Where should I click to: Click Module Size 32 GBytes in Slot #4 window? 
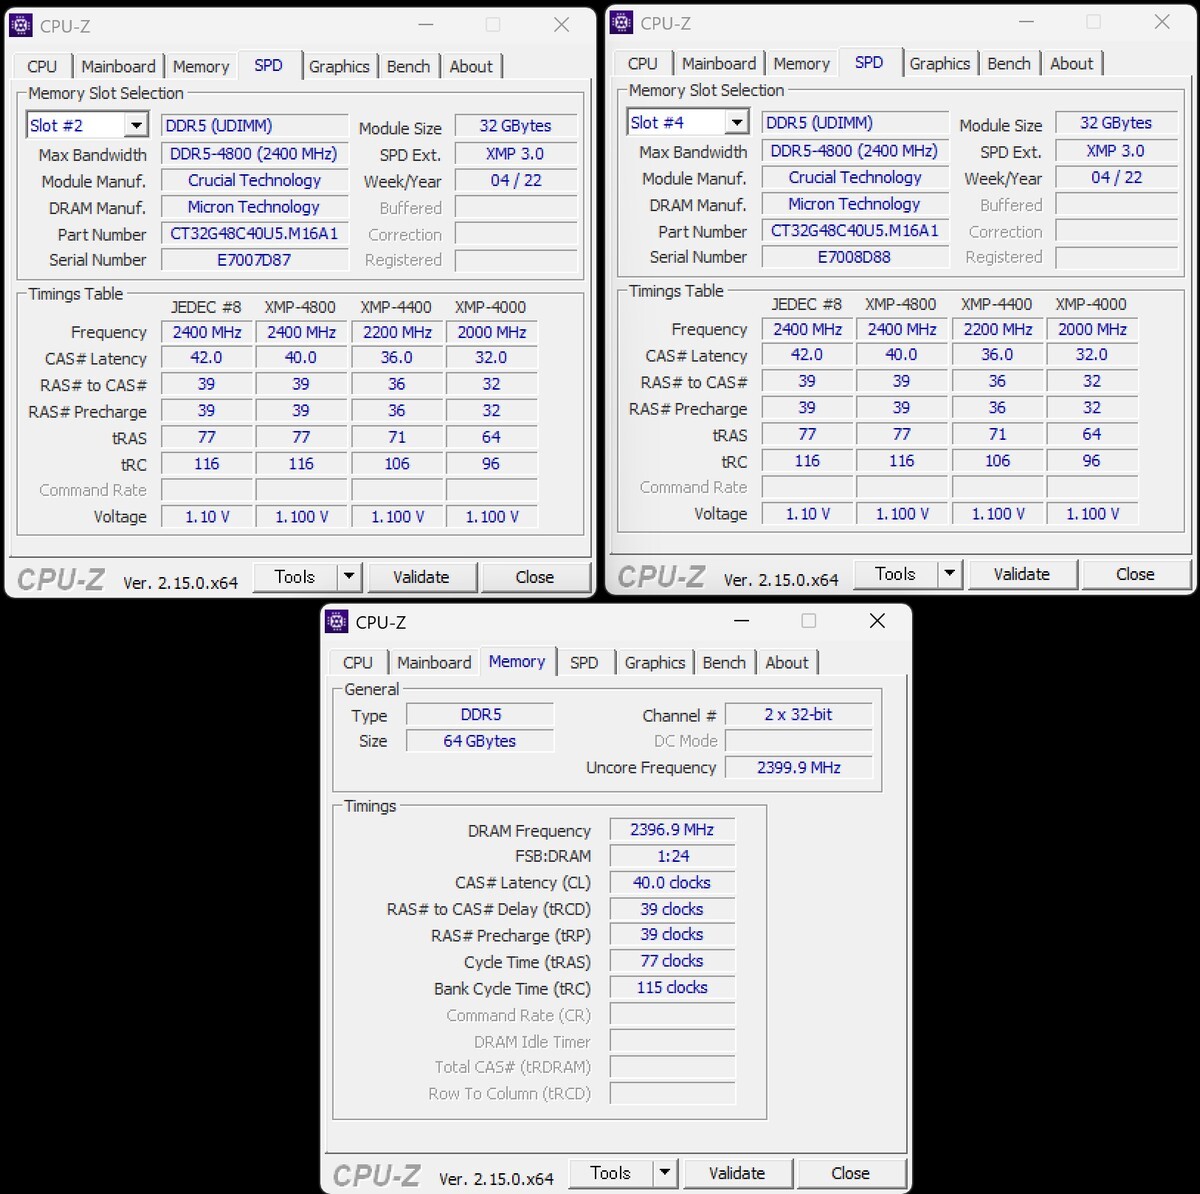coord(1116,123)
